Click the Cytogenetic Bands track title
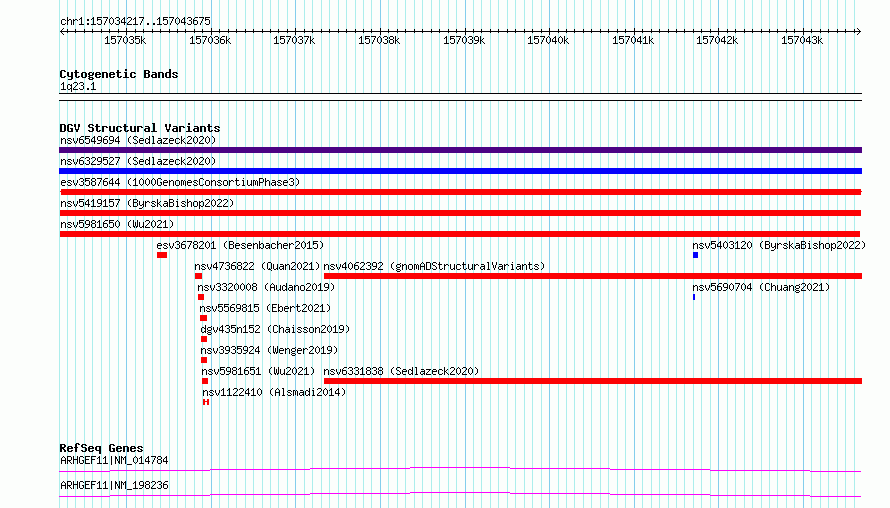Image resolution: width=890 pixels, height=508 pixels. coord(119,74)
